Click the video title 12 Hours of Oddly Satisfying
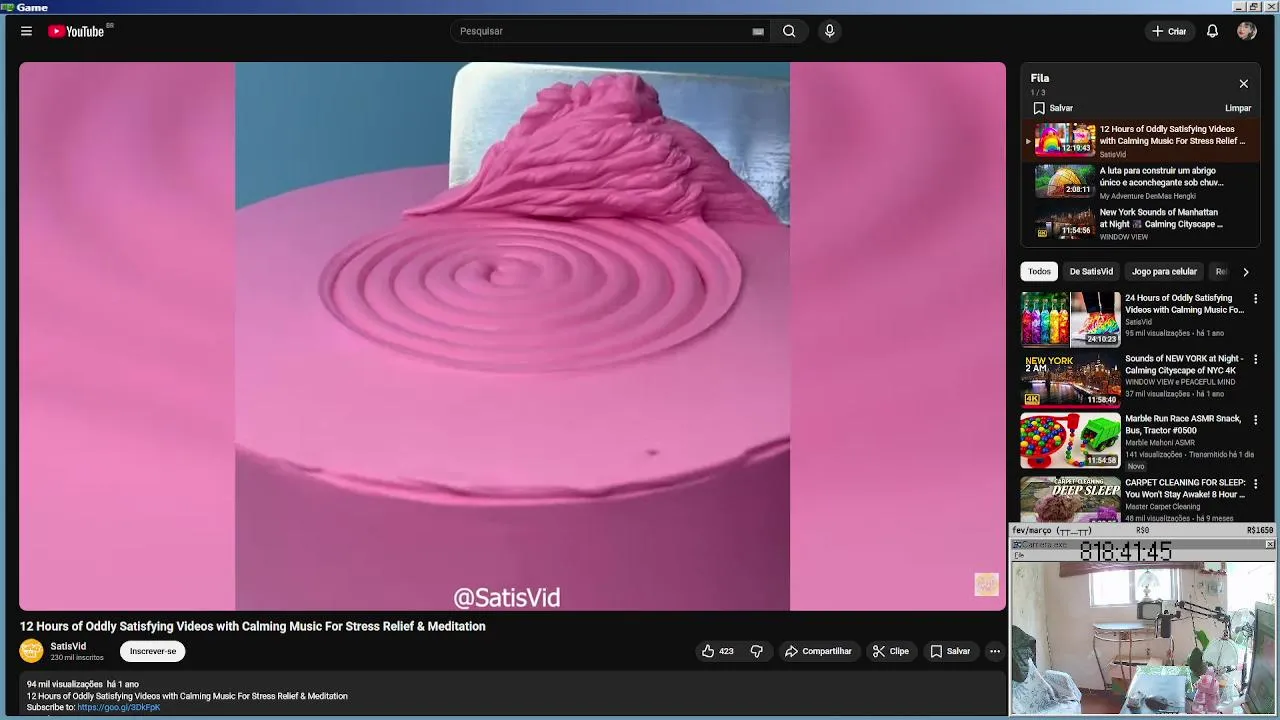Image resolution: width=1280 pixels, height=720 pixels. pyautogui.click(x=252, y=626)
